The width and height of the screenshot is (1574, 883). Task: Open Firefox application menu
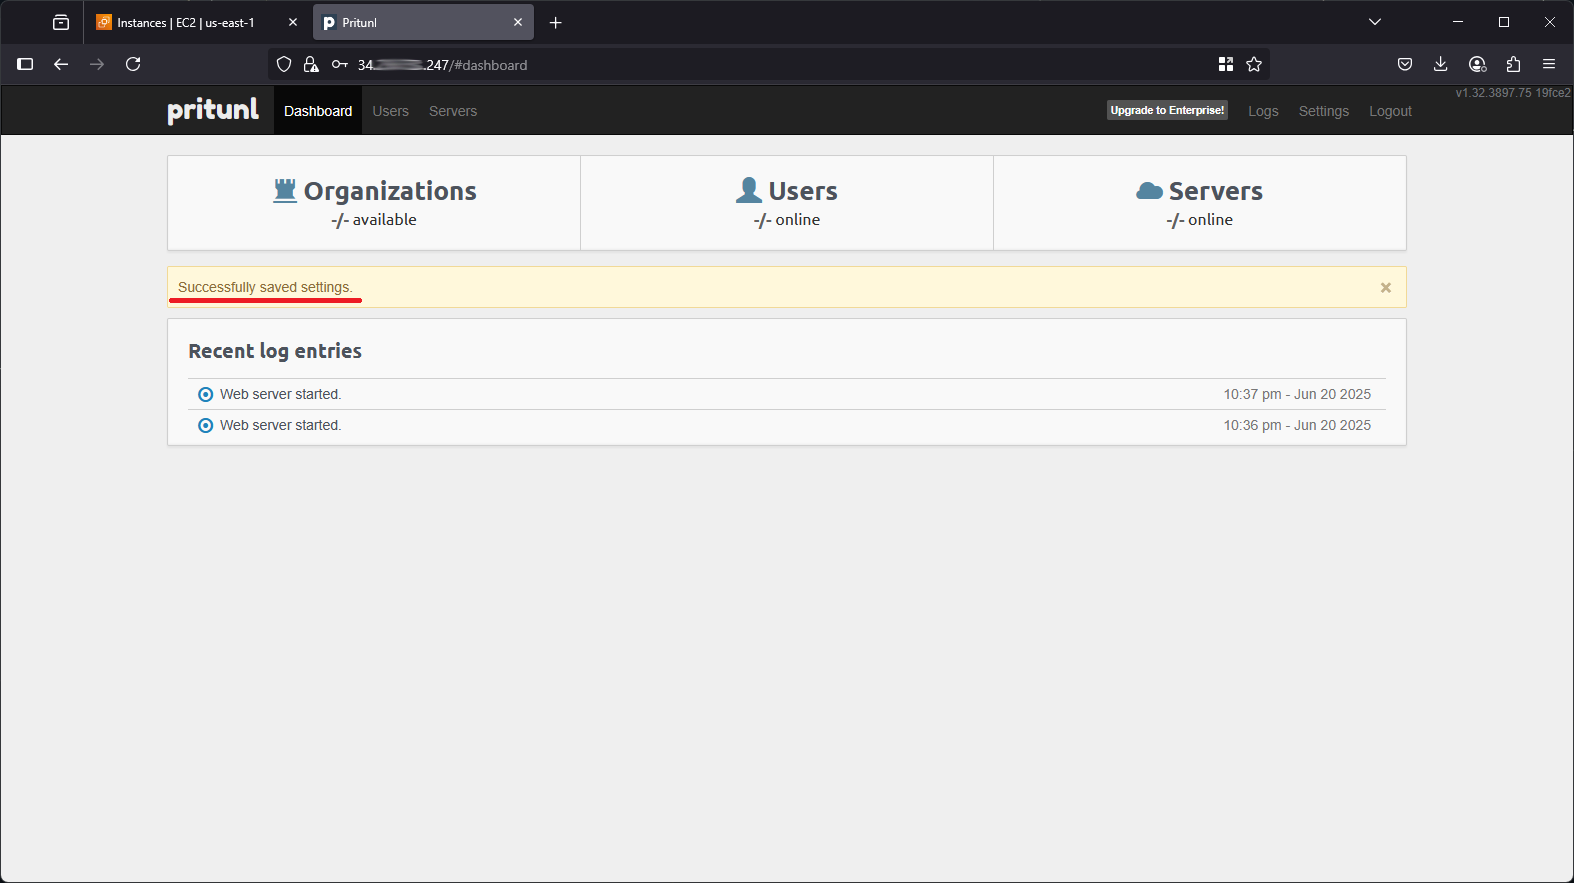pyautogui.click(x=1549, y=64)
